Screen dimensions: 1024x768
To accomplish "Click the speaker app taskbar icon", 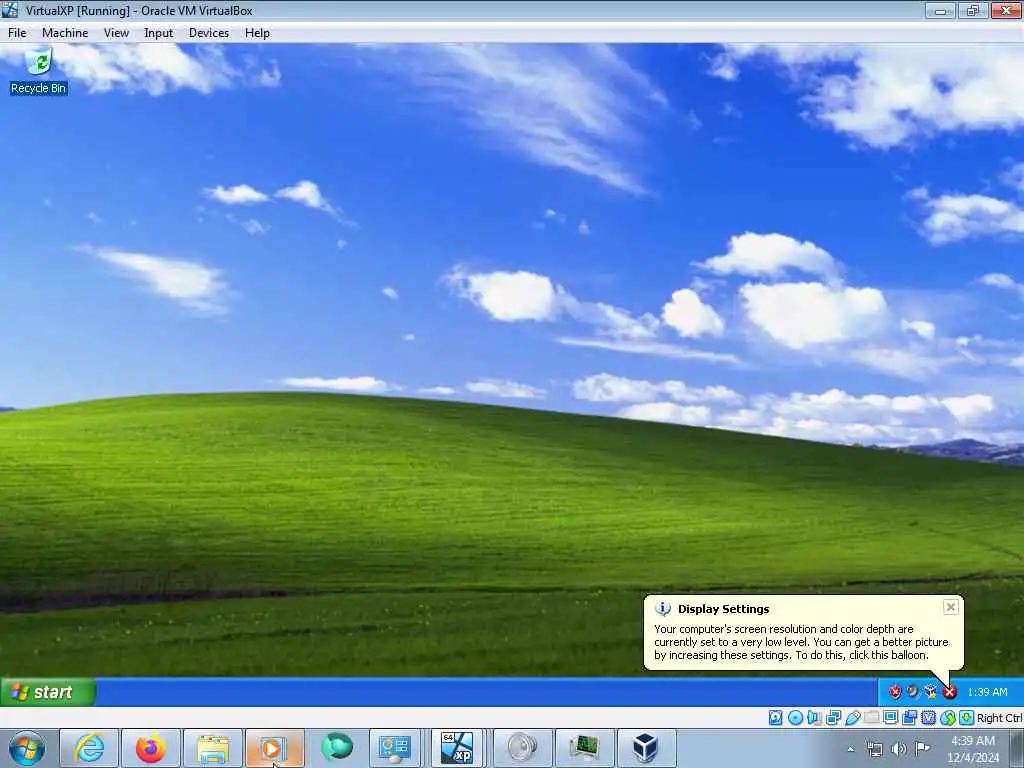I will [522, 748].
